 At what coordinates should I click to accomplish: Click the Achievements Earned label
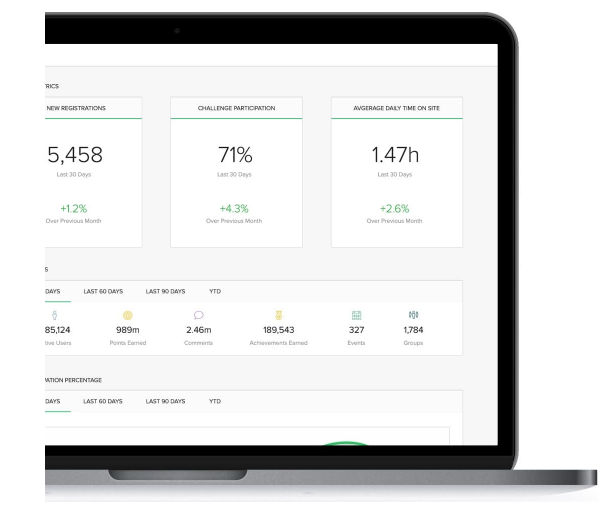coord(279,343)
